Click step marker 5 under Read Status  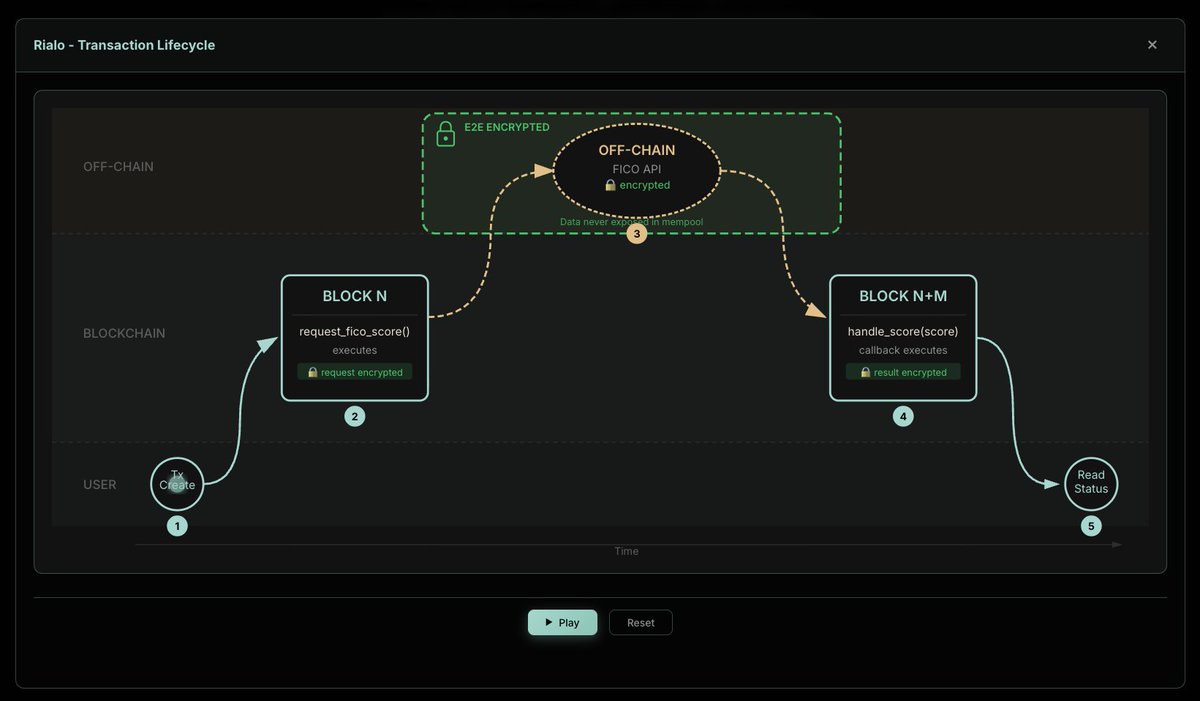click(1091, 526)
